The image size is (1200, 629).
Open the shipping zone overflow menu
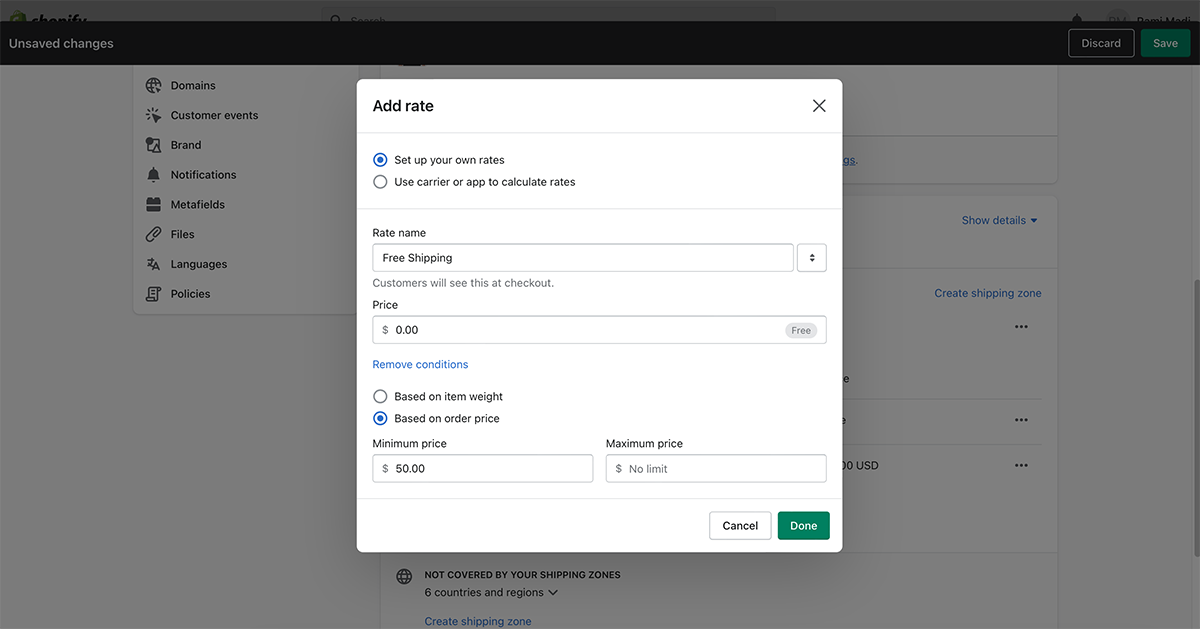tap(1021, 326)
